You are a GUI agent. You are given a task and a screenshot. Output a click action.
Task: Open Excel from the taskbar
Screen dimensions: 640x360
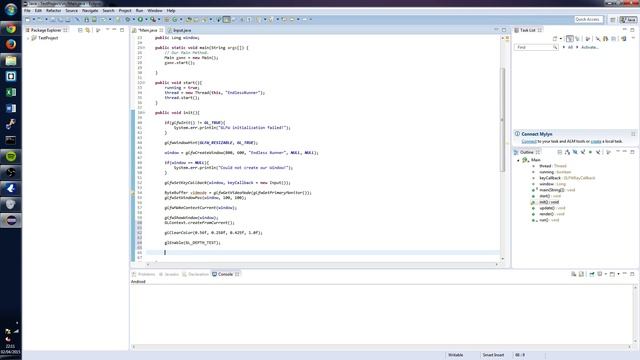click(11, 92)
